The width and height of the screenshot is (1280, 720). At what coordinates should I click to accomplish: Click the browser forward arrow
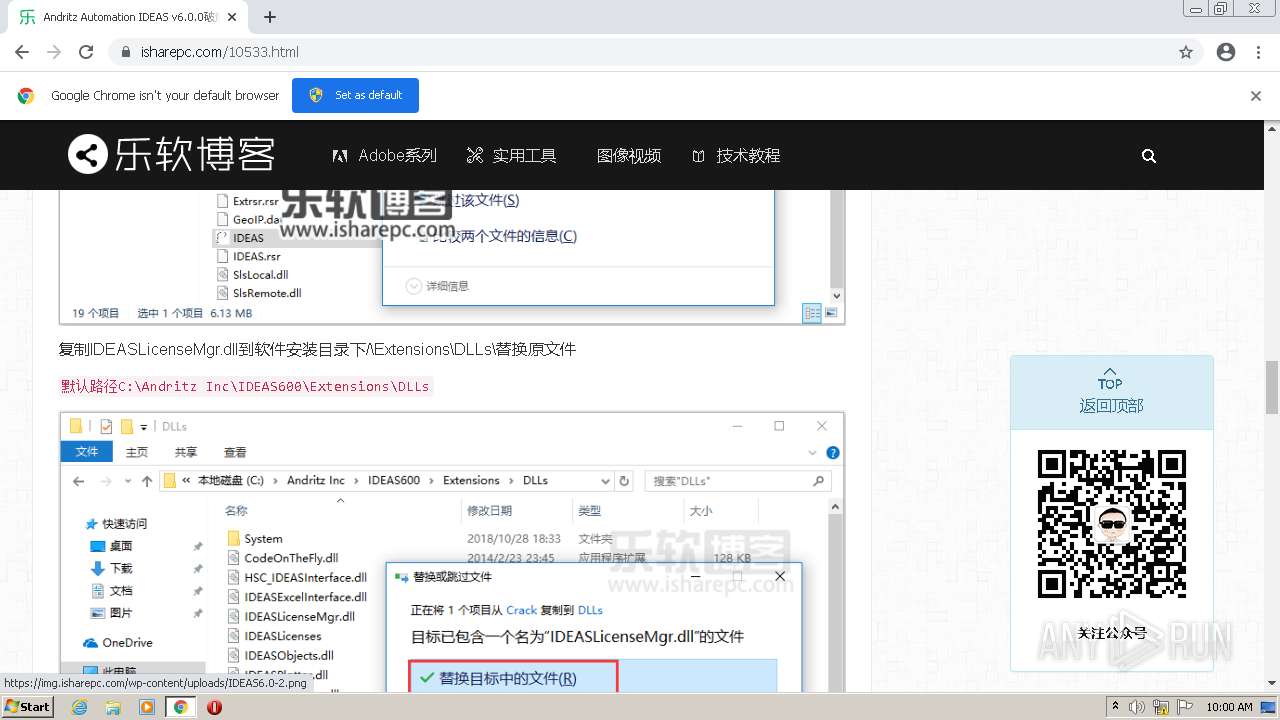[54, 52]
